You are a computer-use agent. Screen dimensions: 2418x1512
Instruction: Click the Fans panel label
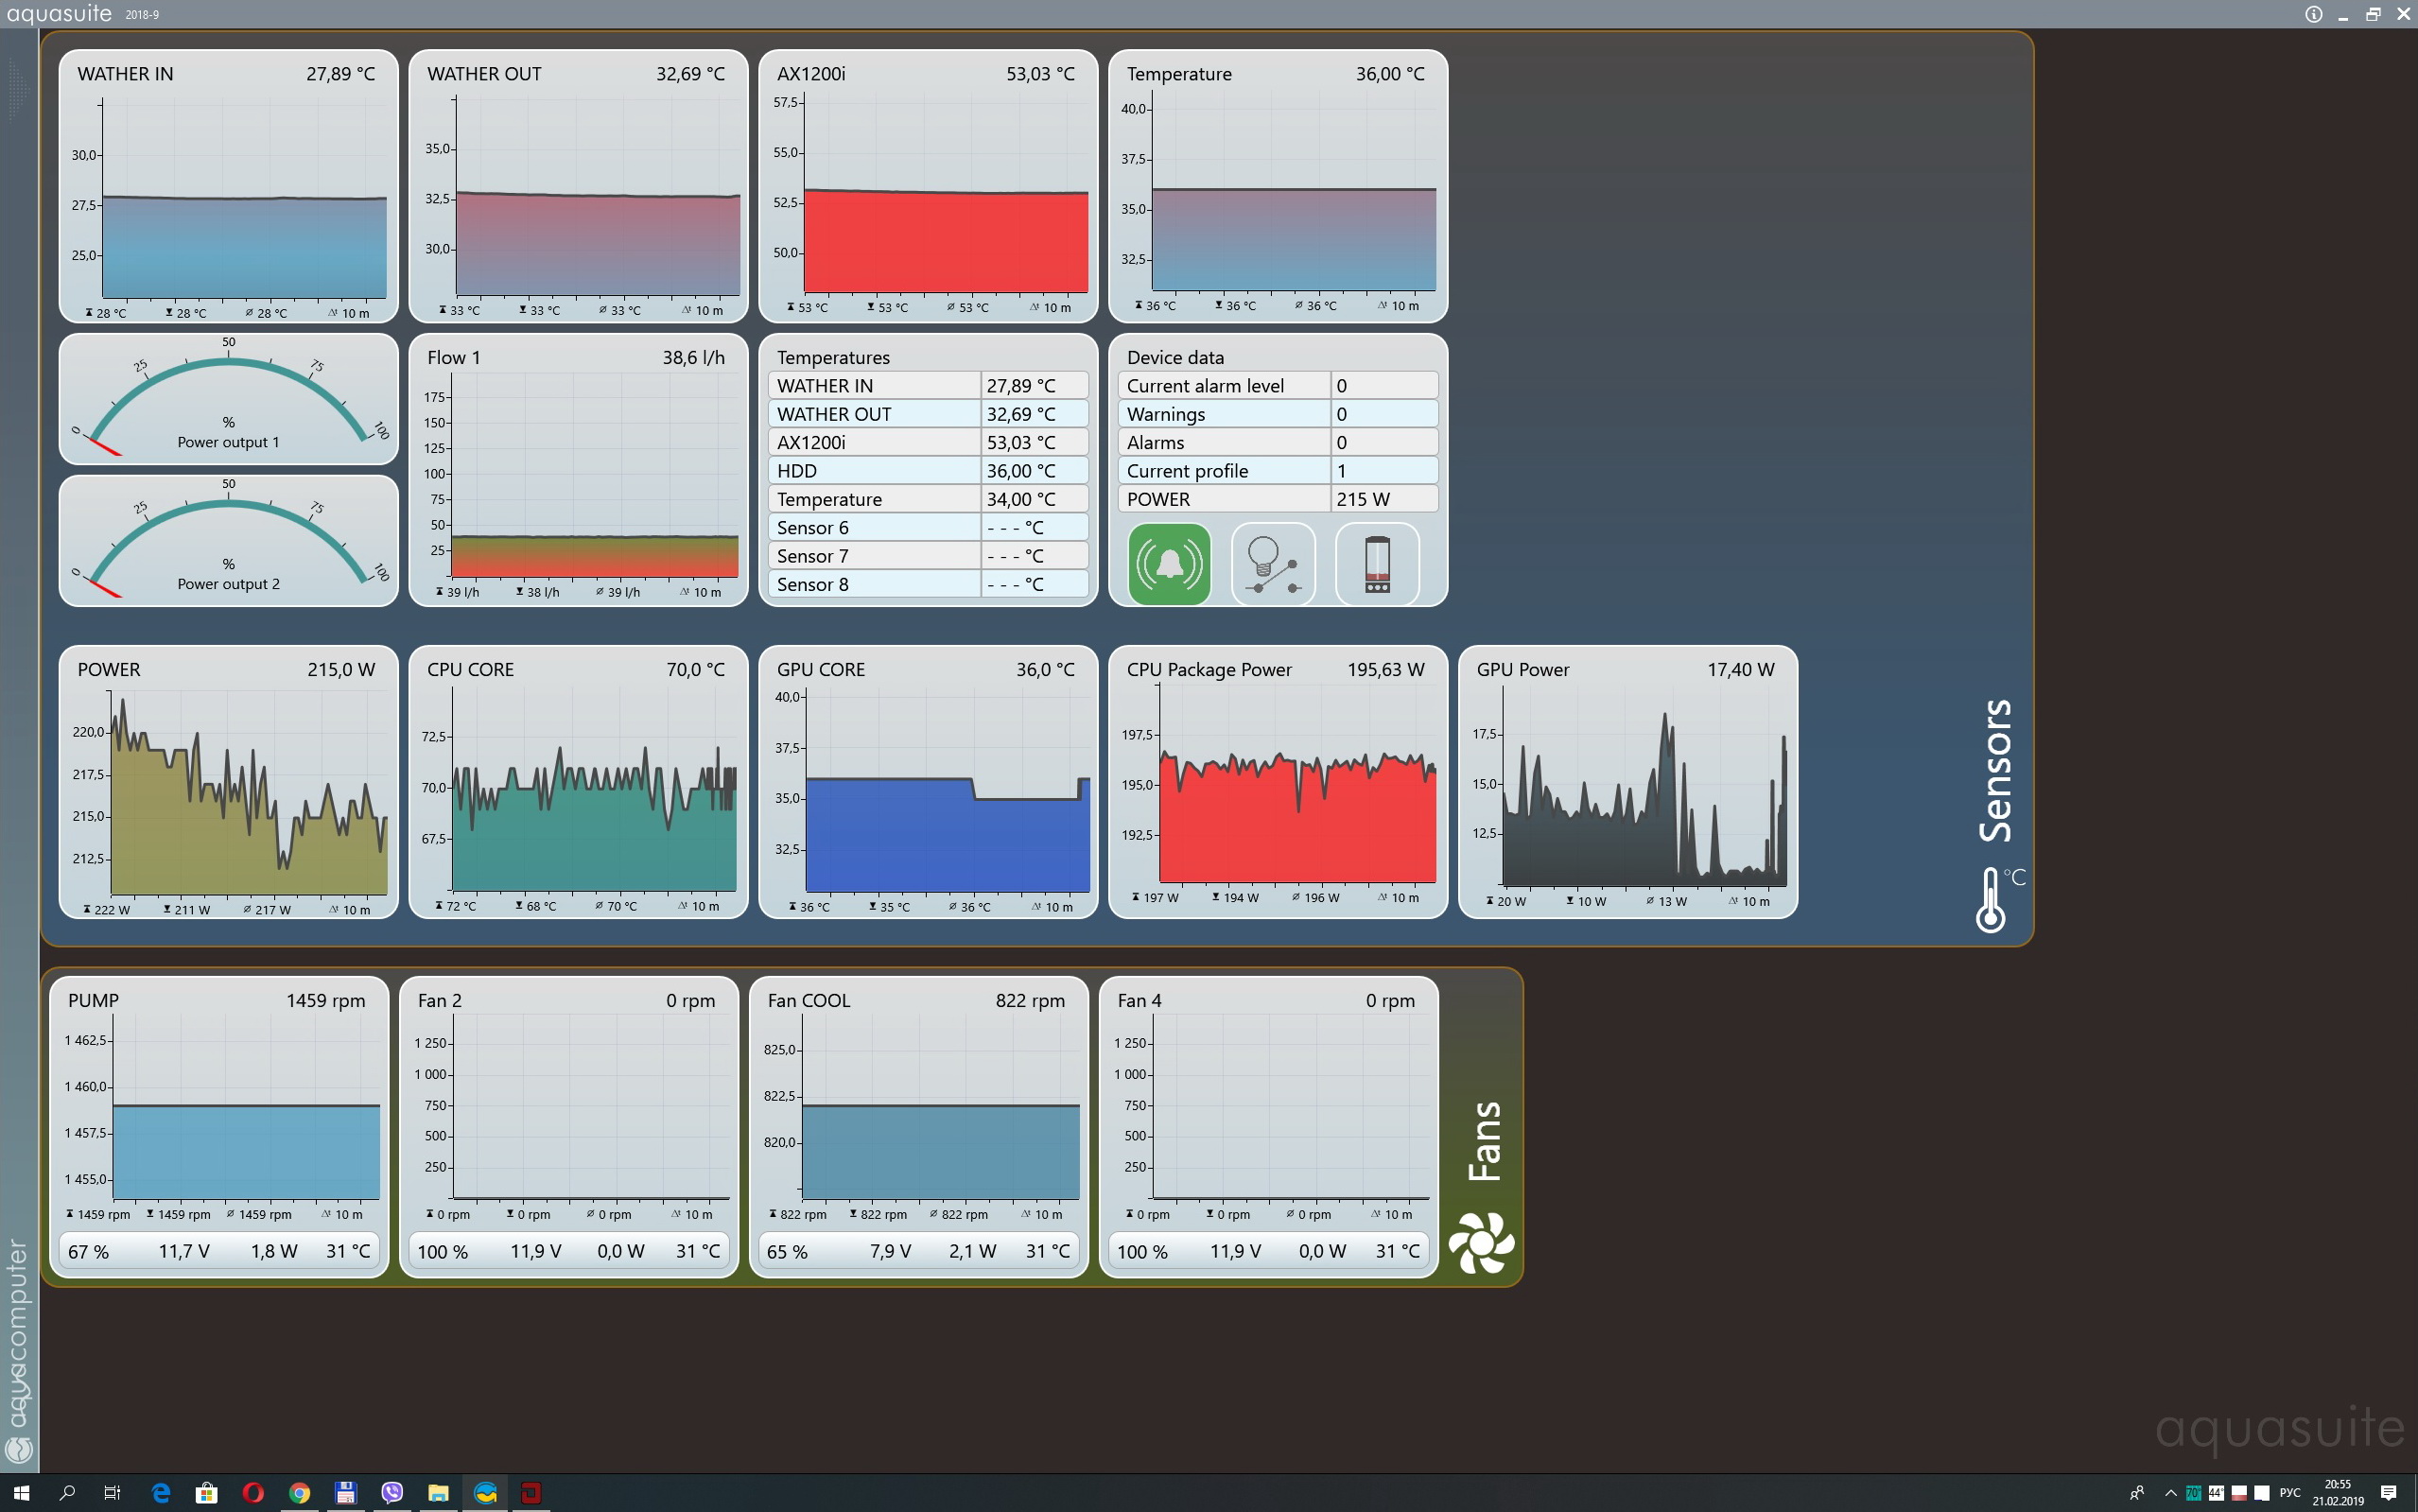tap(1484, 1141)
